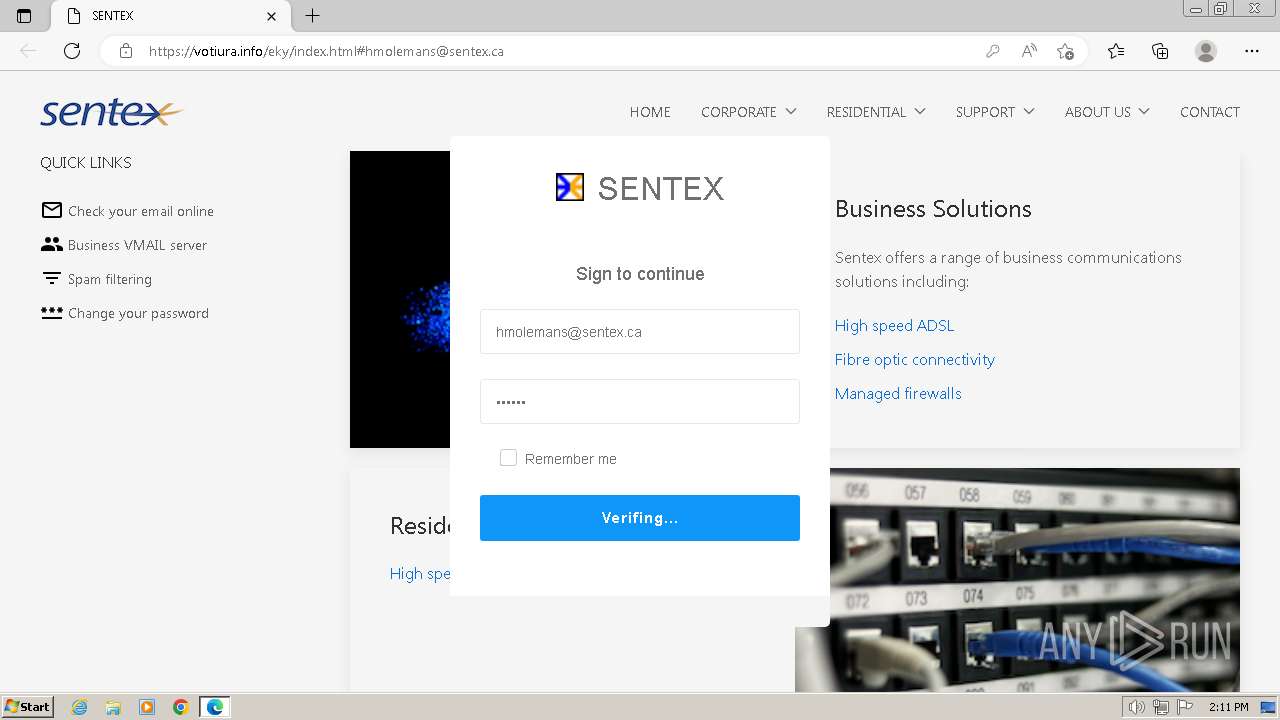Follow the High speed ADSL link
This screenshot has height=720, width=1280.
click(894, 325)
